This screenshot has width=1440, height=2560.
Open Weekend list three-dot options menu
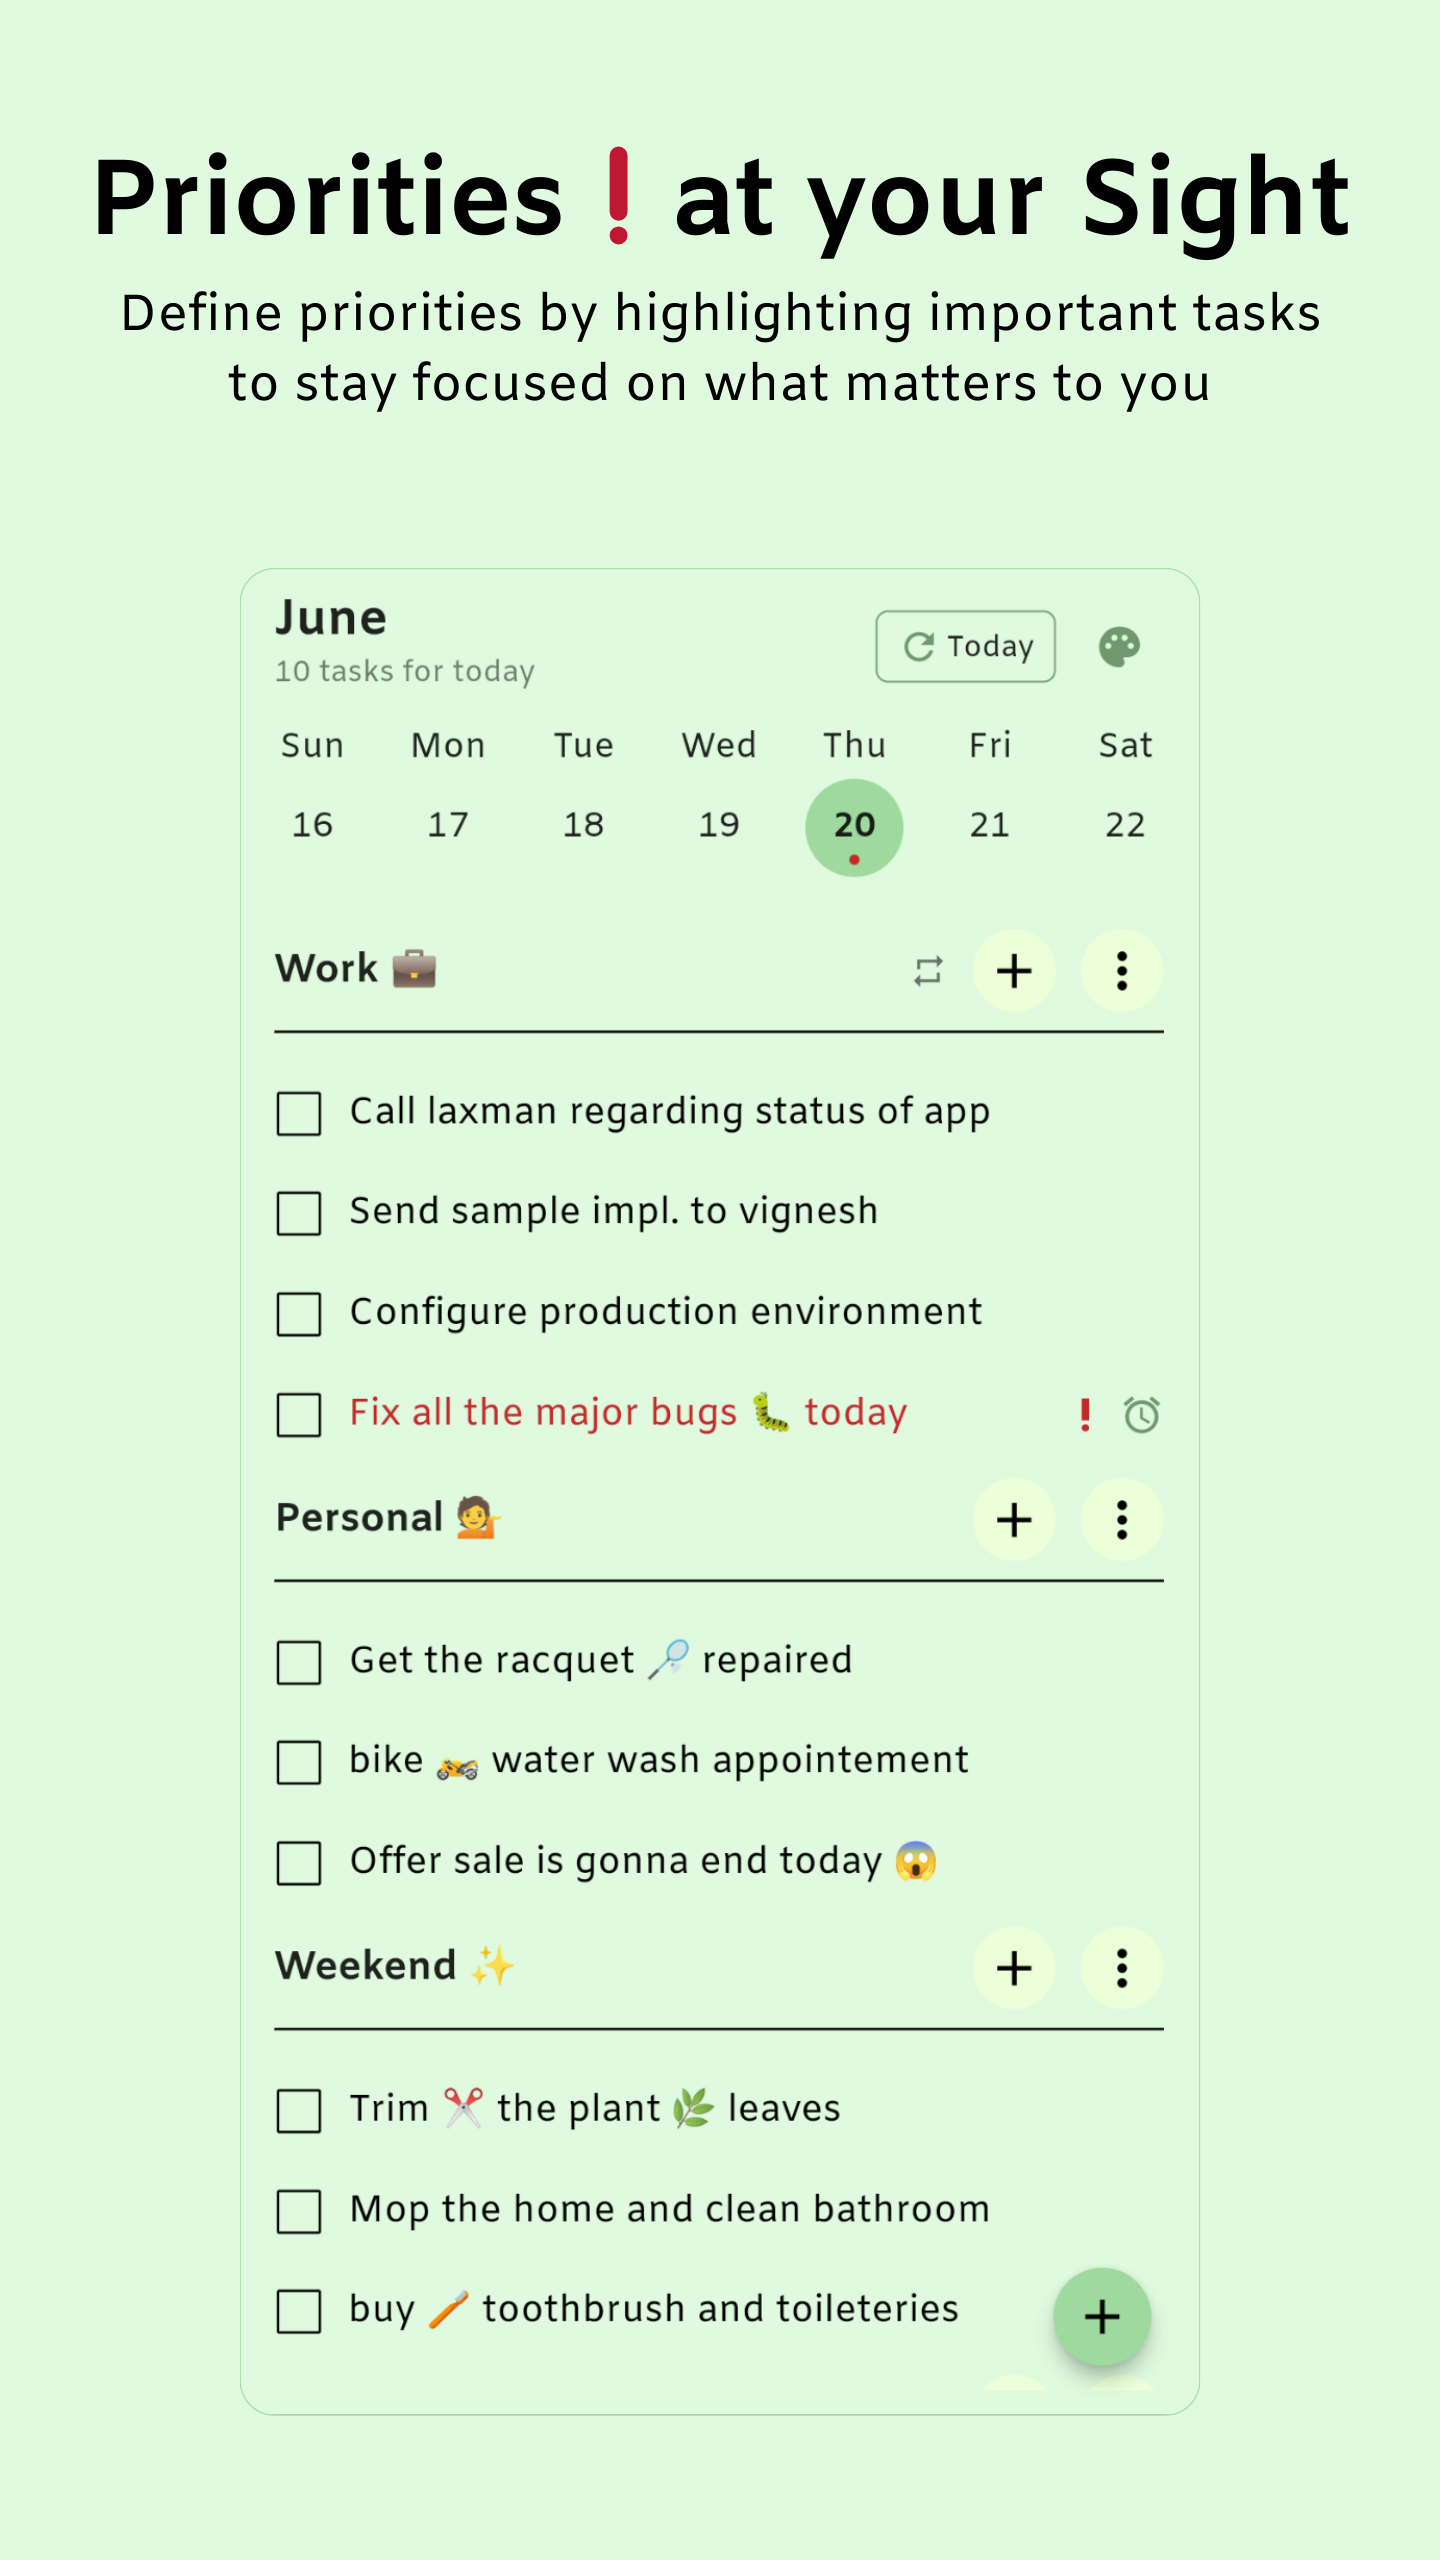(1122, 1968)
